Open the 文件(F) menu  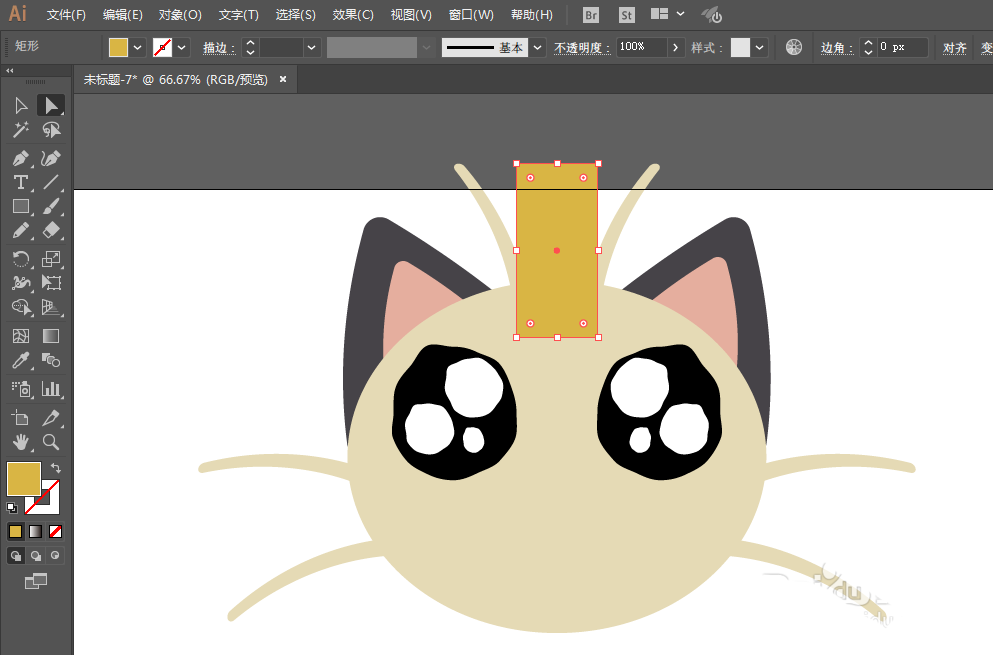click(66, 15)
